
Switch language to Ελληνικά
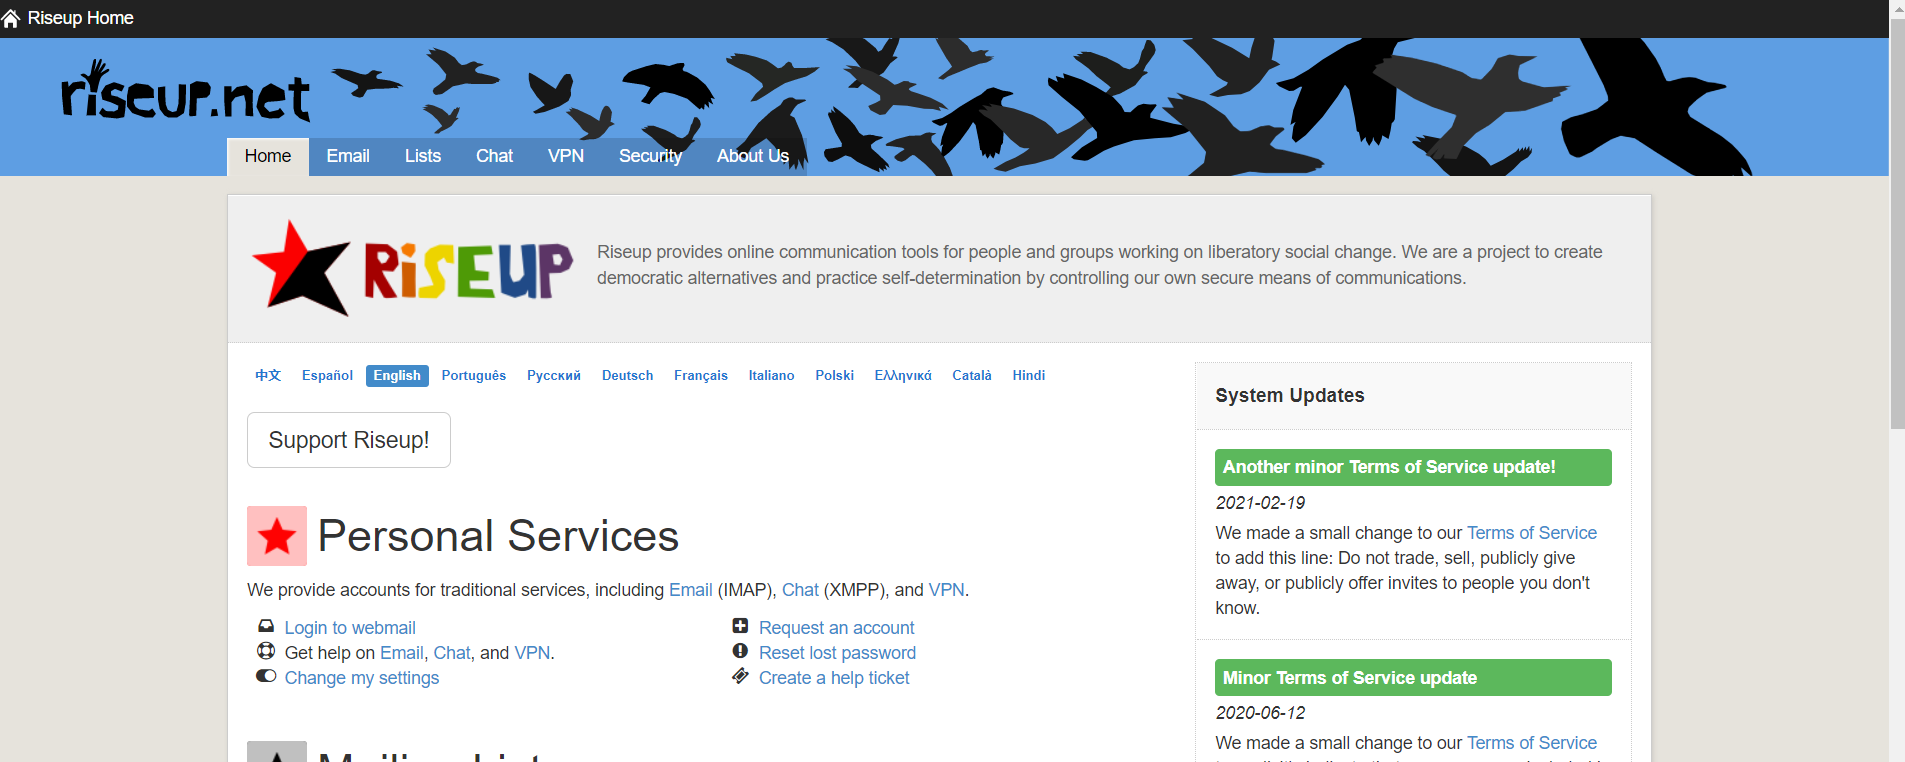pyautogui.click(x=903, y=376)
